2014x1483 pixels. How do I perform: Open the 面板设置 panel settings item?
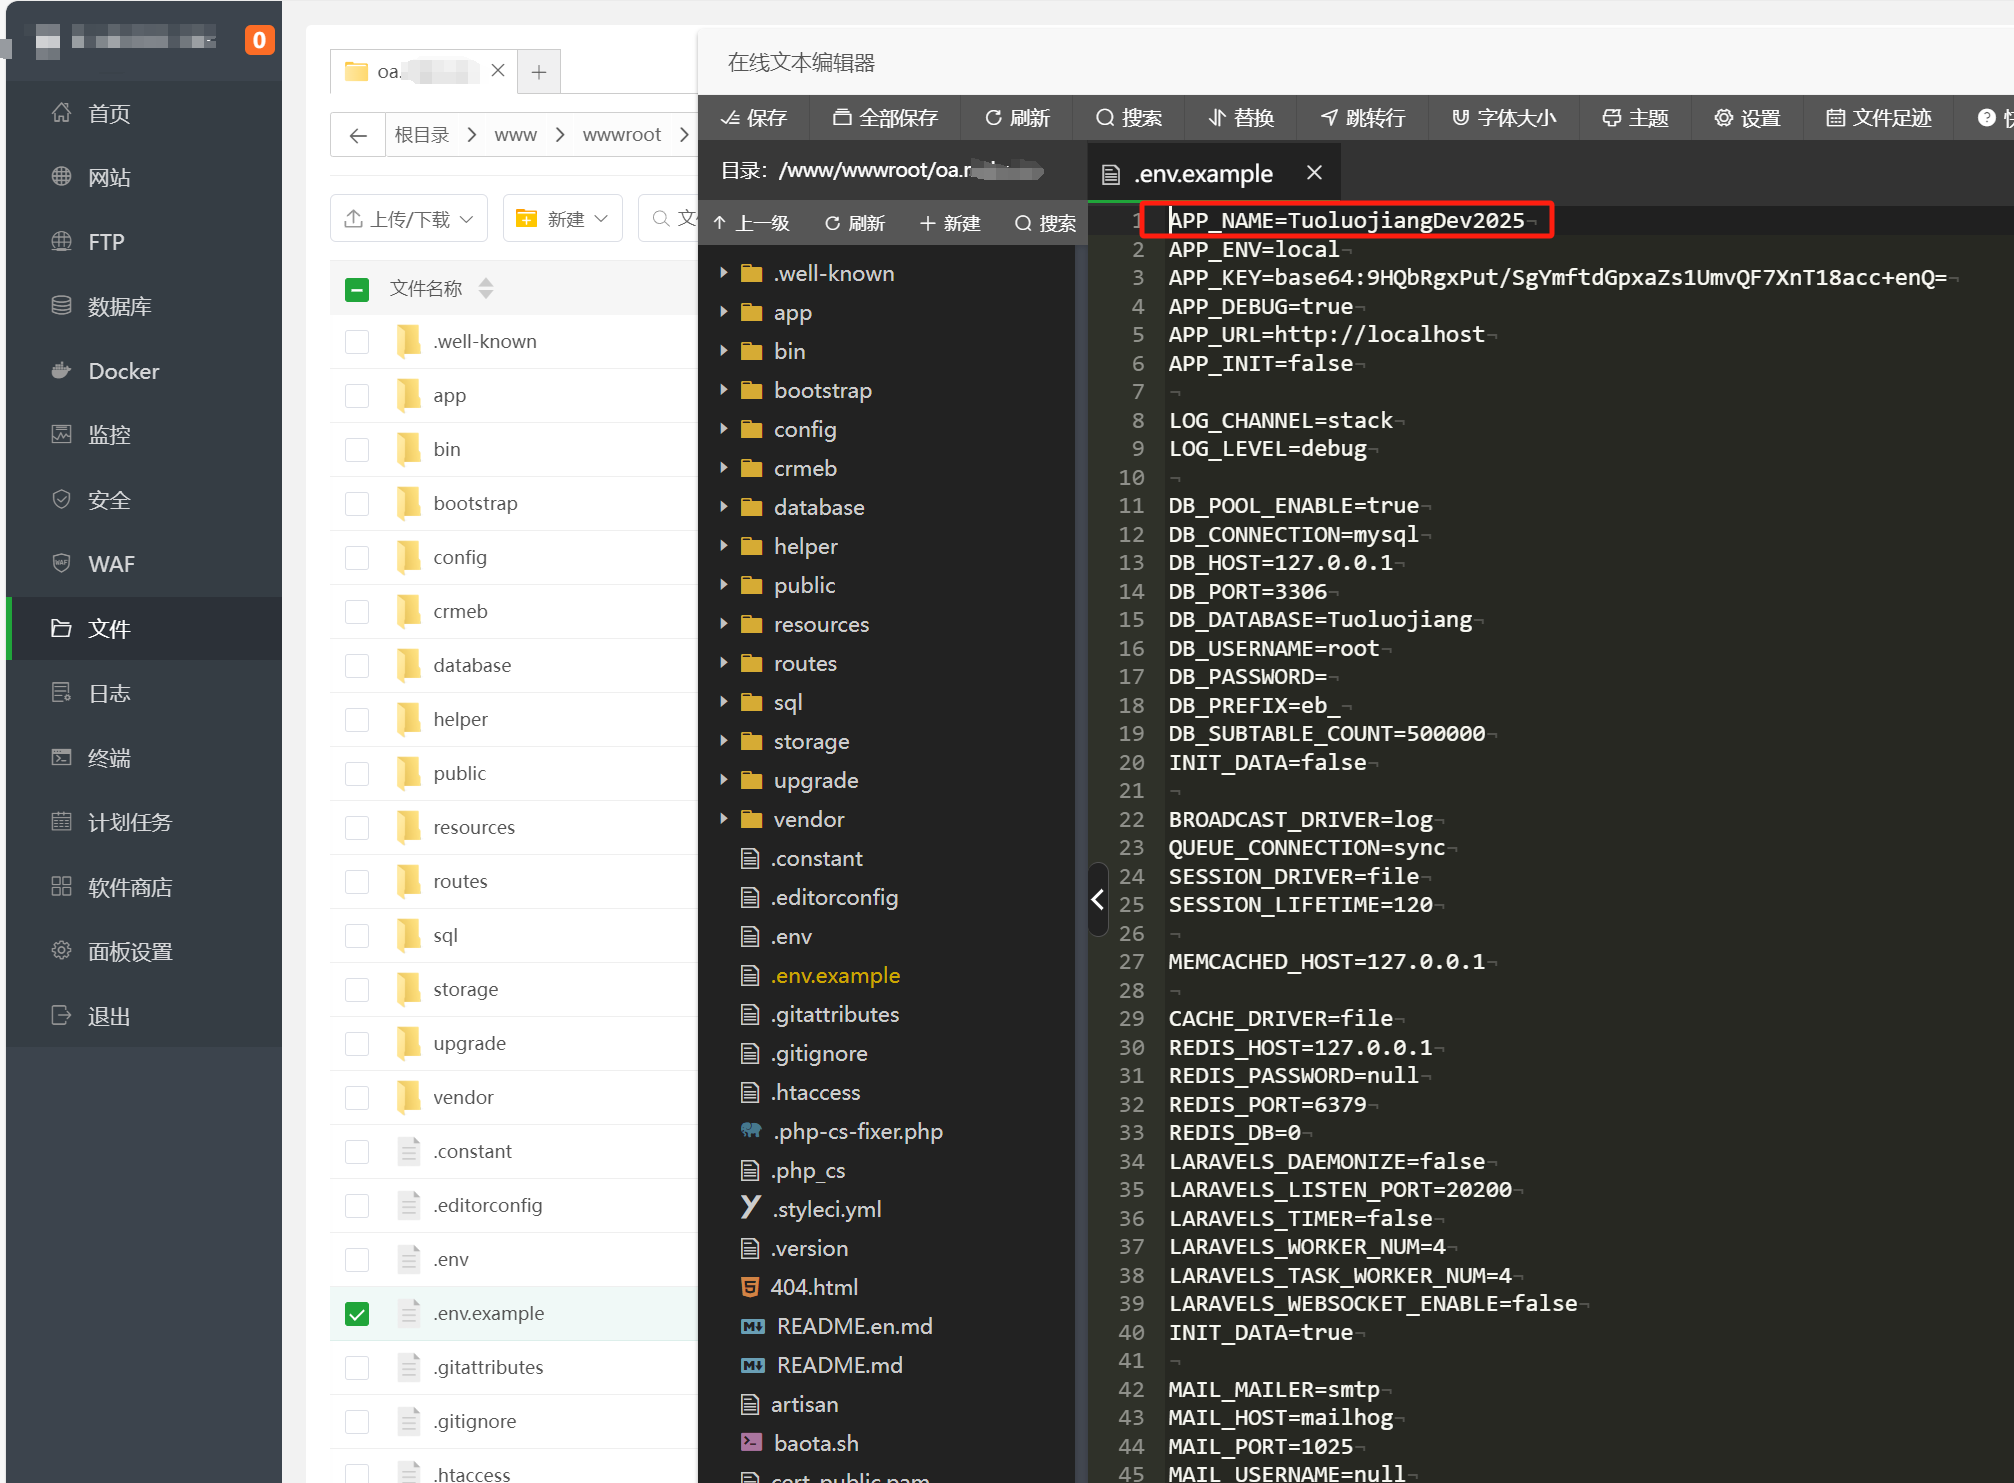tap(130, 951)
